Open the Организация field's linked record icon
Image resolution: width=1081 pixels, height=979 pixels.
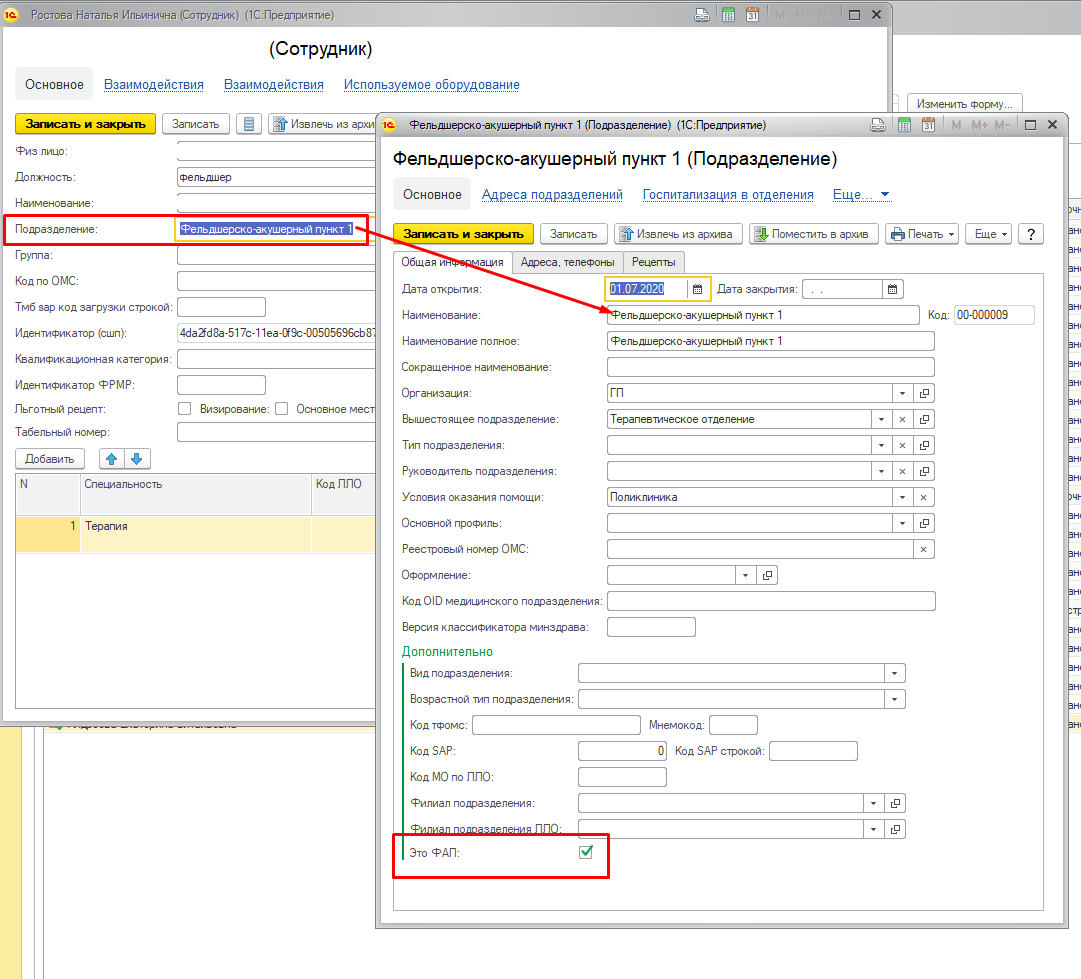point(924,393)
